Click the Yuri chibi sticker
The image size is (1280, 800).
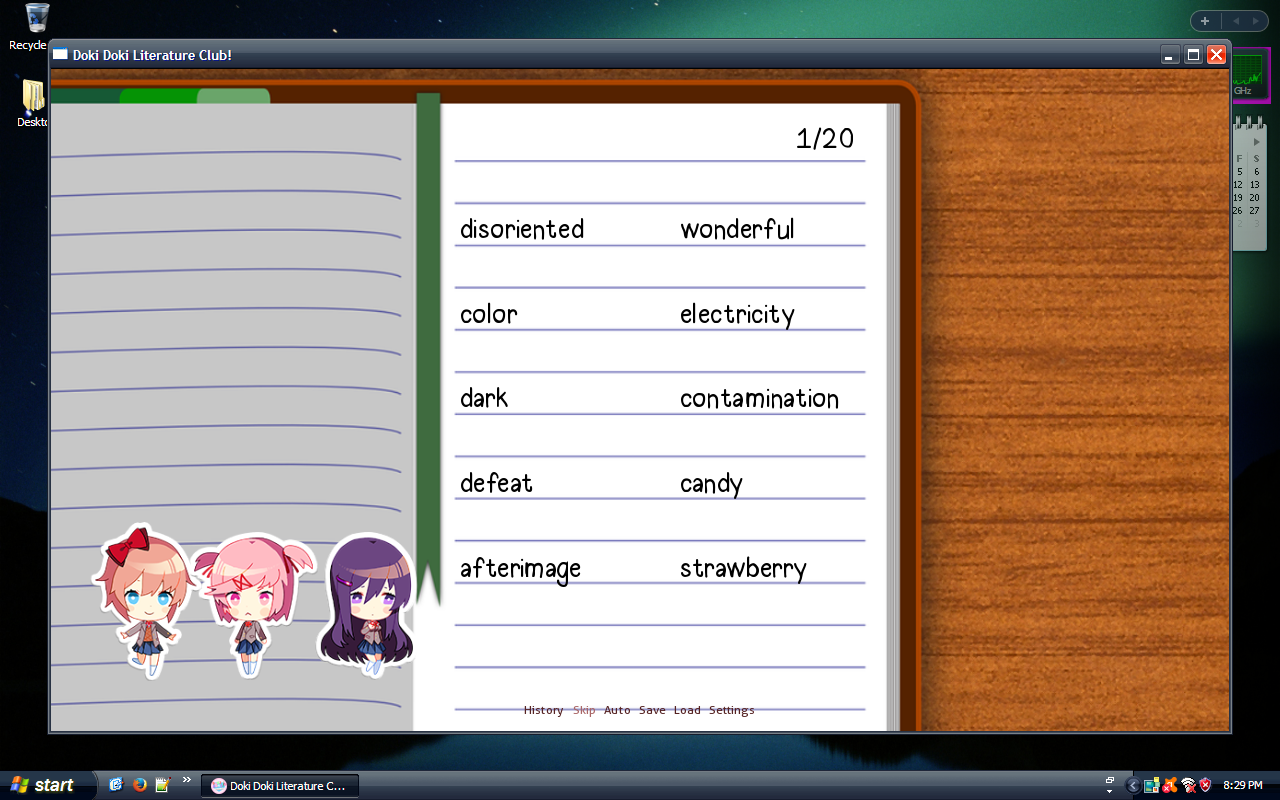[x=367, y=602]
